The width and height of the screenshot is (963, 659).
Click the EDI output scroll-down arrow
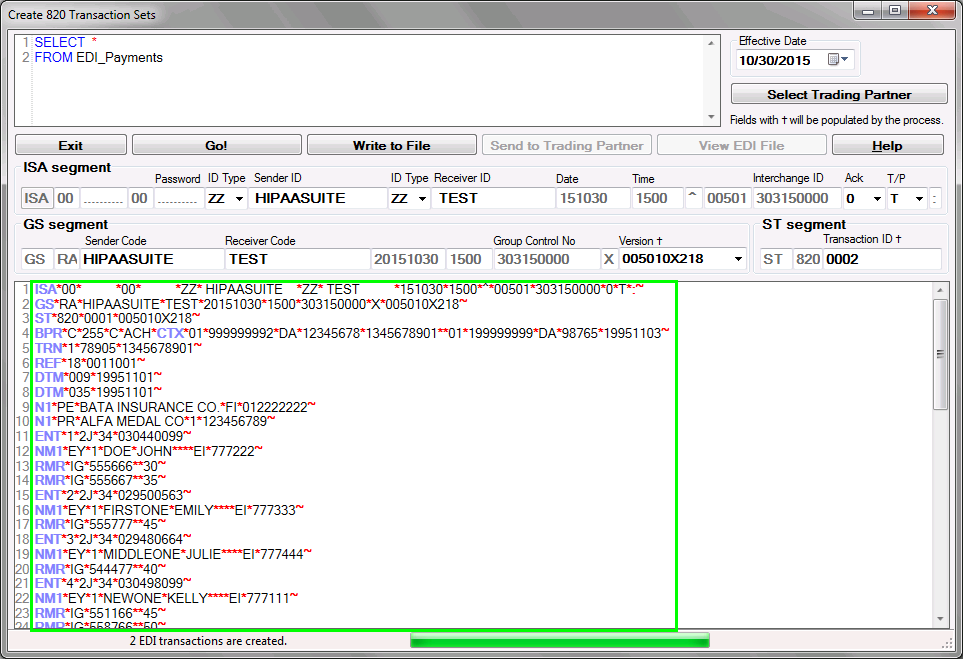[940, 620]
